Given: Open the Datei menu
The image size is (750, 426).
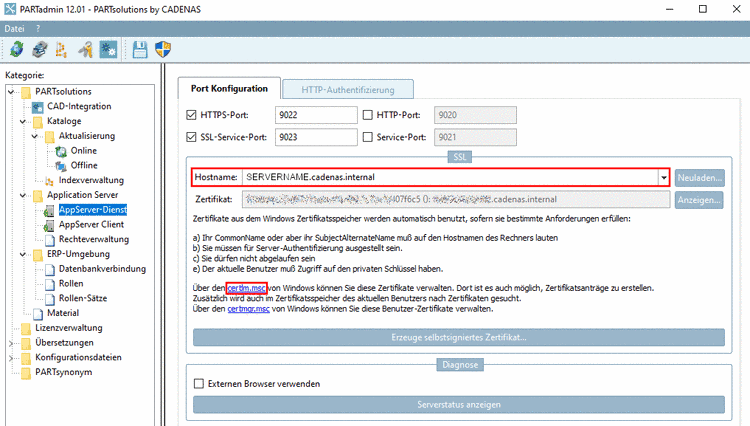Looking at the screenshot, I should pyautogui.click(x=14, y=29).
